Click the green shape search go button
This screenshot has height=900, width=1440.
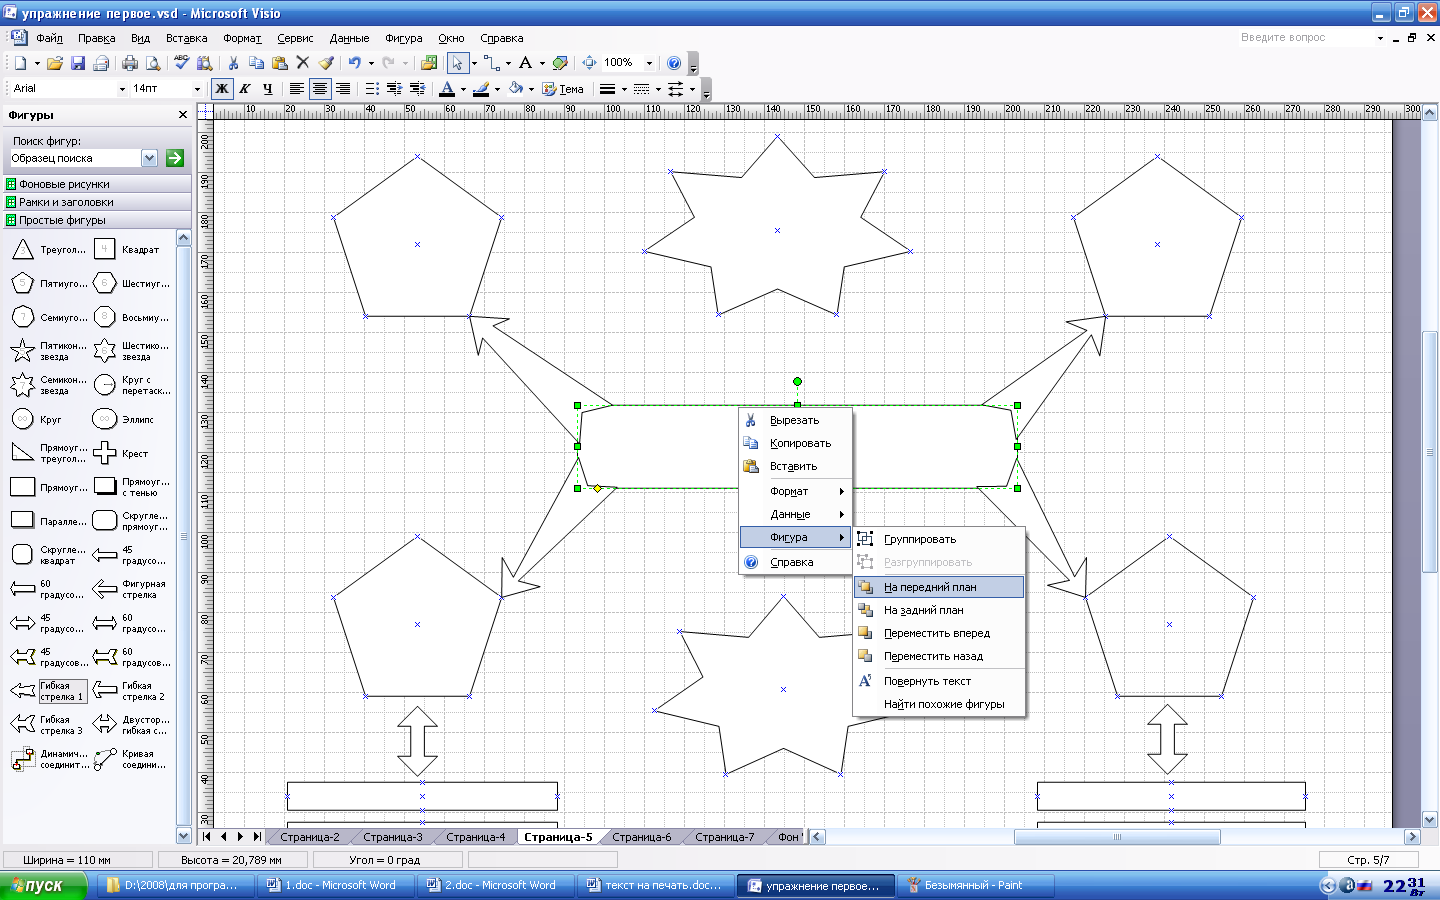pyautogui.click(x=175, y=158)
